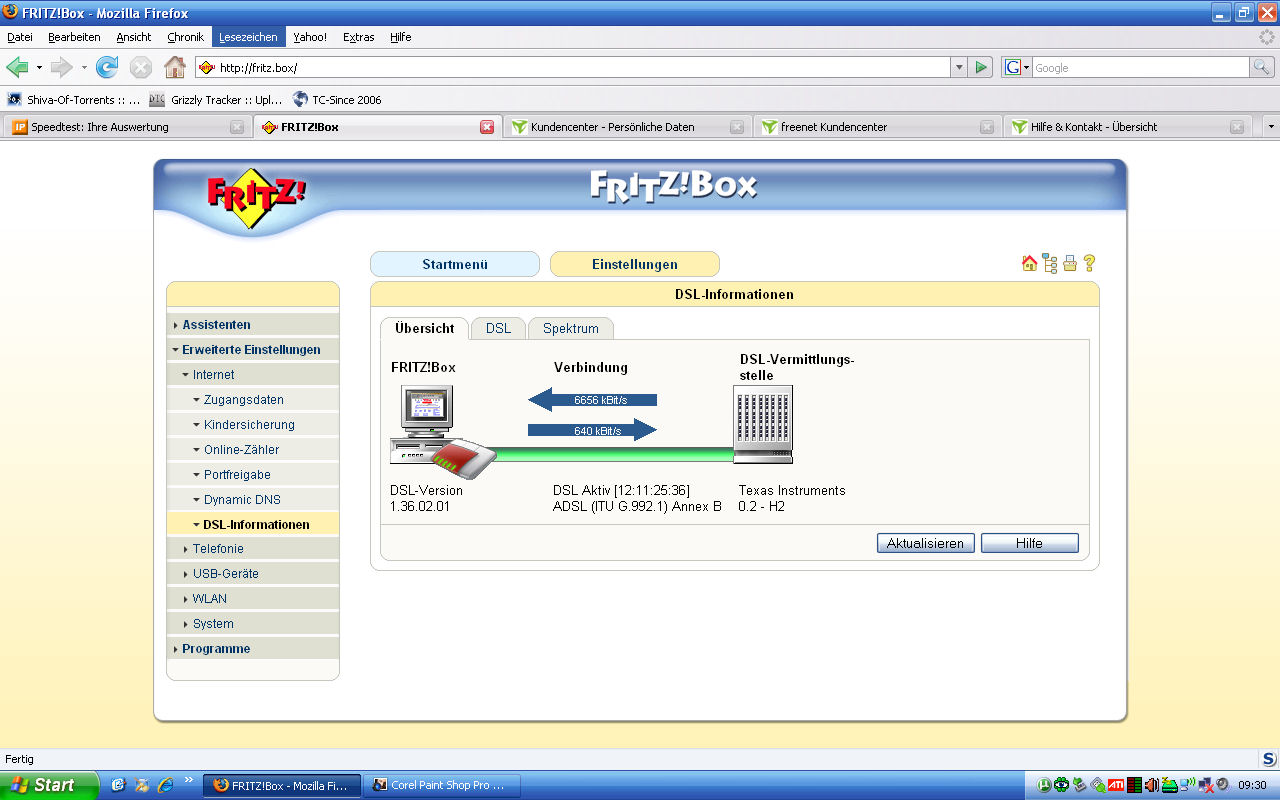Reload the page with the refresh icon

107,67
